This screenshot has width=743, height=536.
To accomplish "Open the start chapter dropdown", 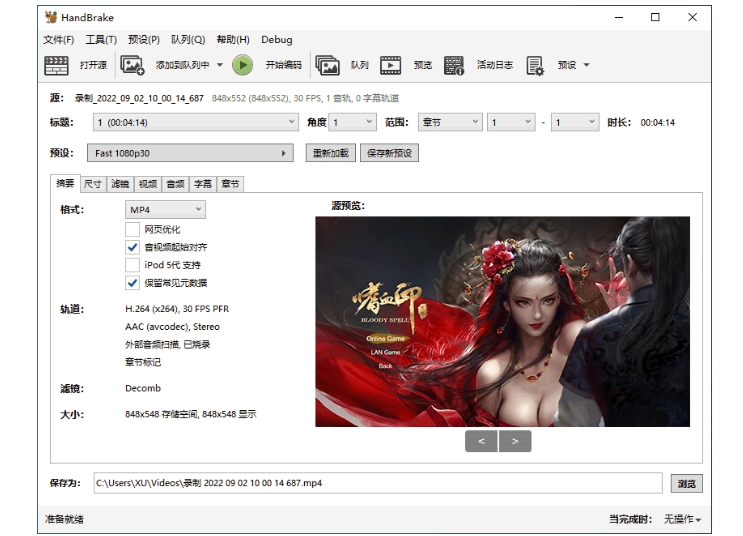I will (511, 122).
